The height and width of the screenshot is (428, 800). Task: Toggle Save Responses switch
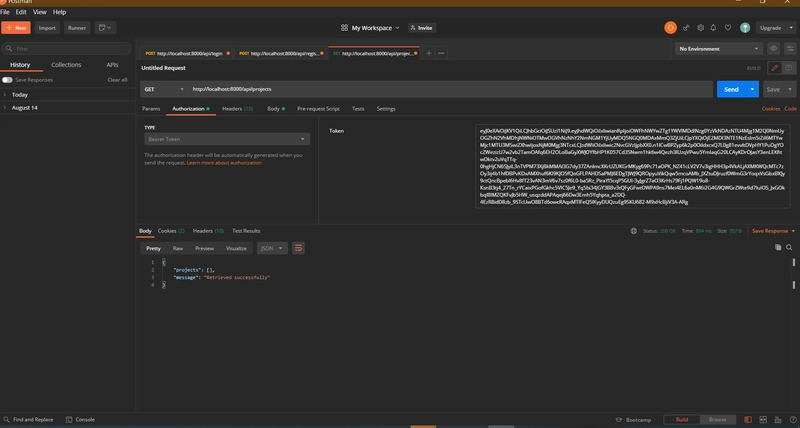(7, 80)
